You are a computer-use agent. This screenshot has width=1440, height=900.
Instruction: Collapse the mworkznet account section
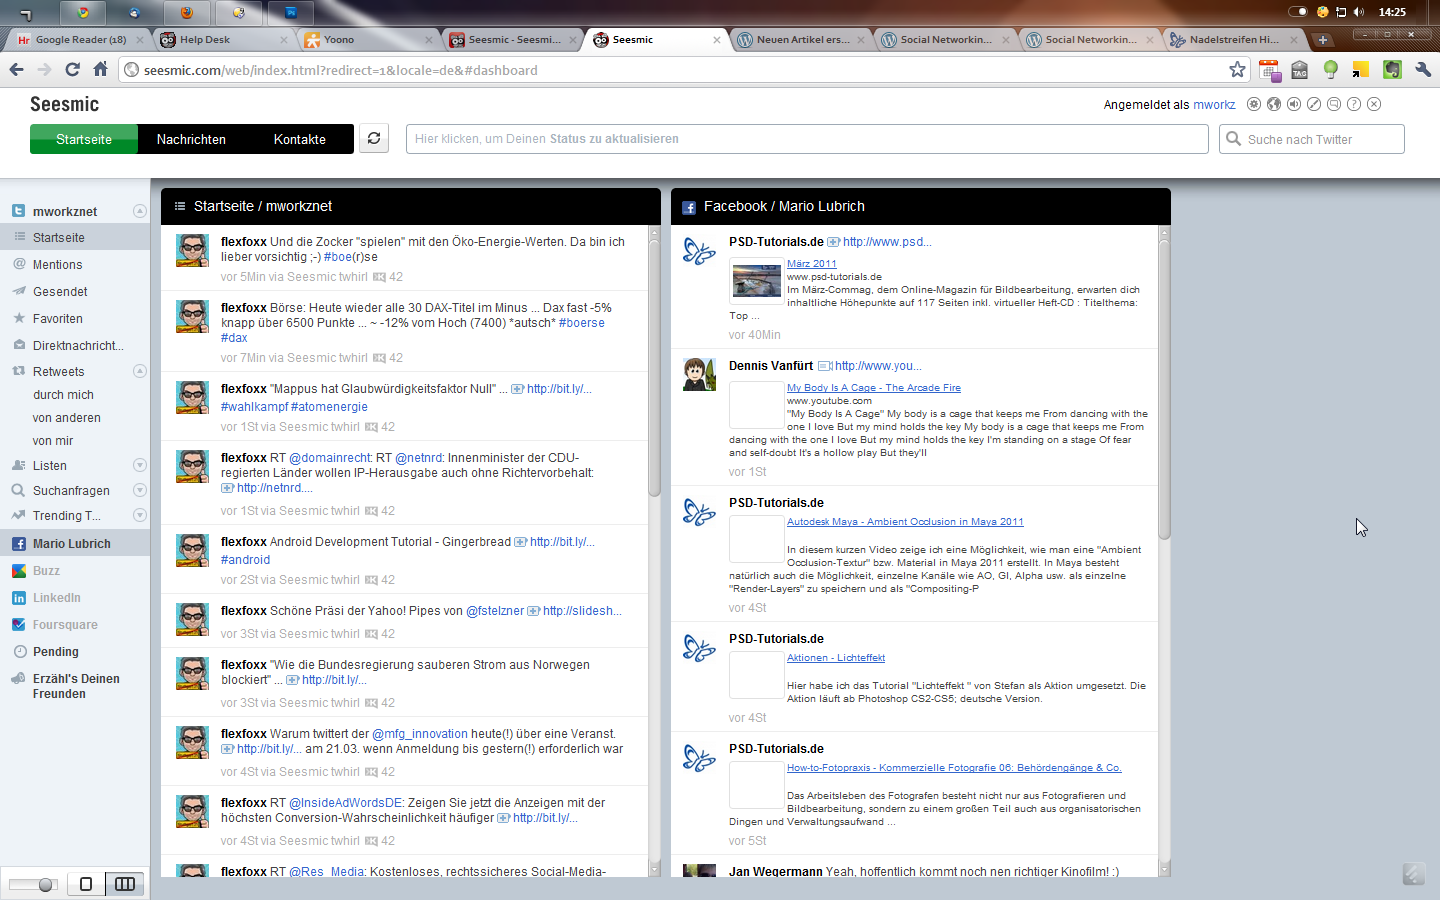click(140, 211)
